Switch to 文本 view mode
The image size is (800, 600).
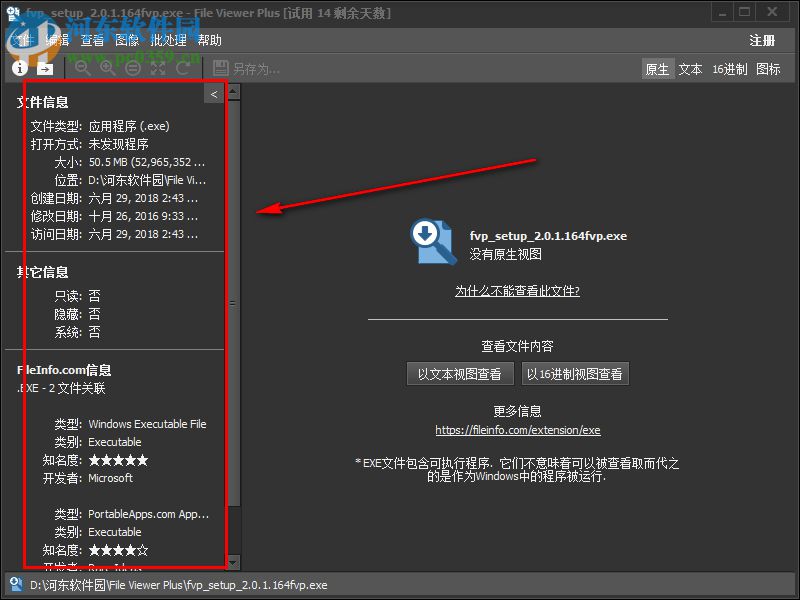click(689, 69)
